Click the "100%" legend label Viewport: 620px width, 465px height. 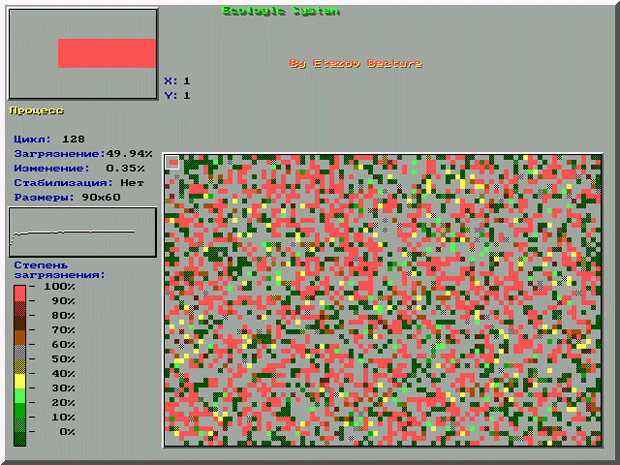coord(59,286)
